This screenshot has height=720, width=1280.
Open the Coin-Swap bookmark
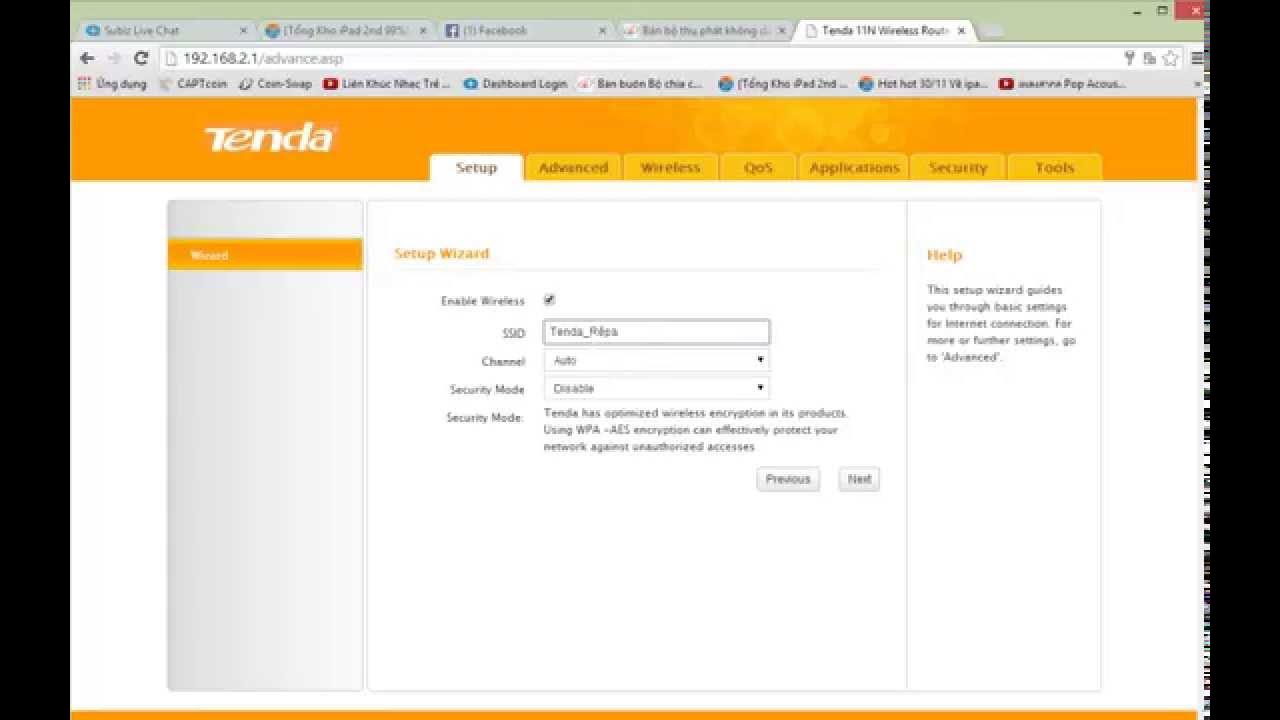pyautogui.click(x=276, y=84)
